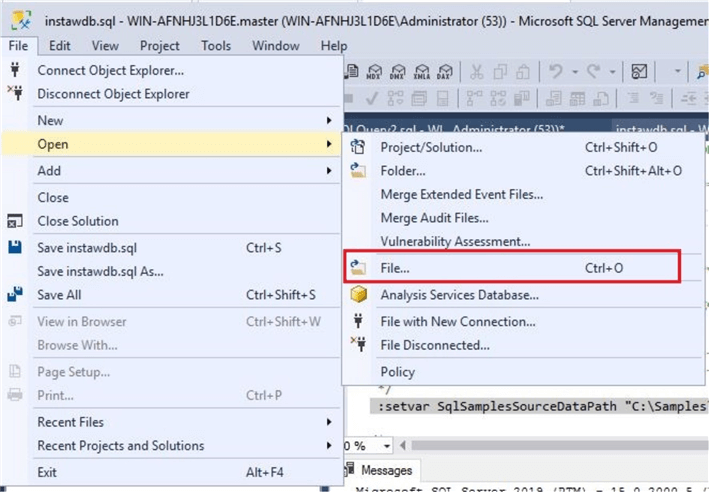Click the Paste icon in toolbar
The height and width of the screenshot is (492, 709).
523,71
